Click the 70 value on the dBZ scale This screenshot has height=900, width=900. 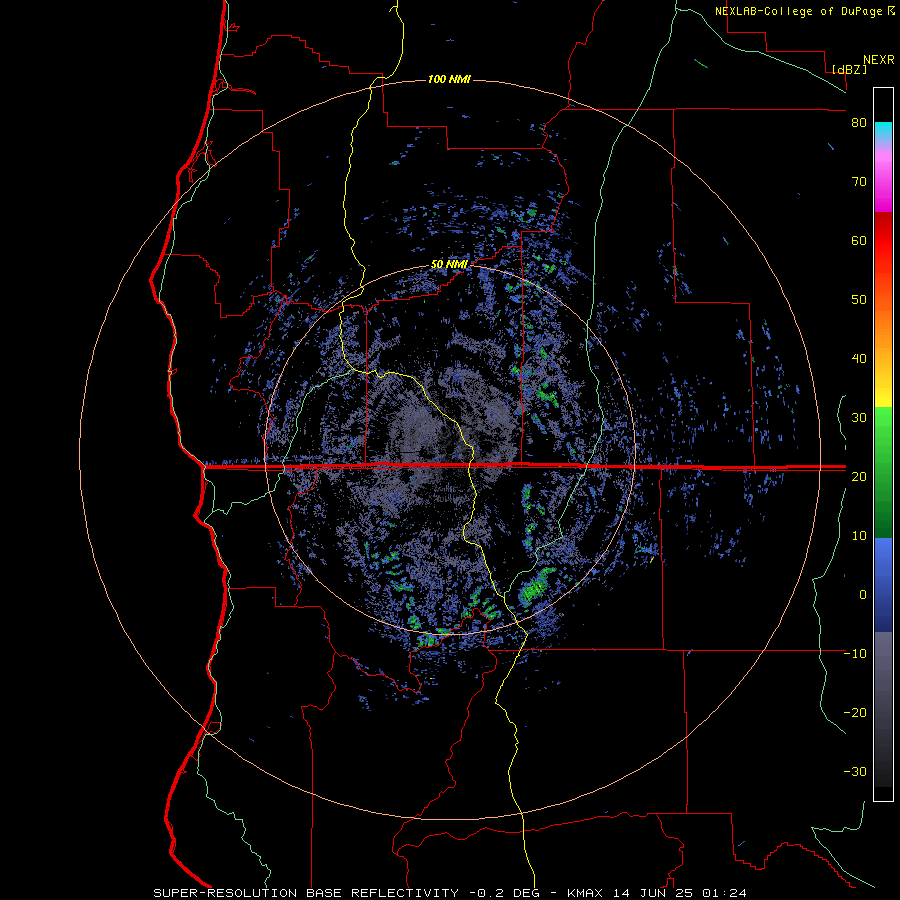859,182
